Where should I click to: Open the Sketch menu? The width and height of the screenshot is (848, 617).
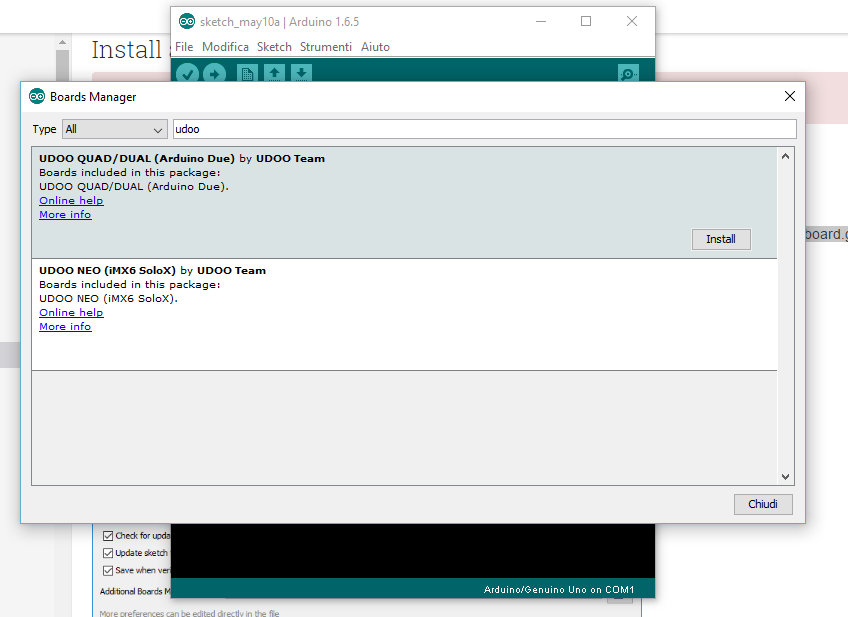pyautogui.click(x=274, y=47)
